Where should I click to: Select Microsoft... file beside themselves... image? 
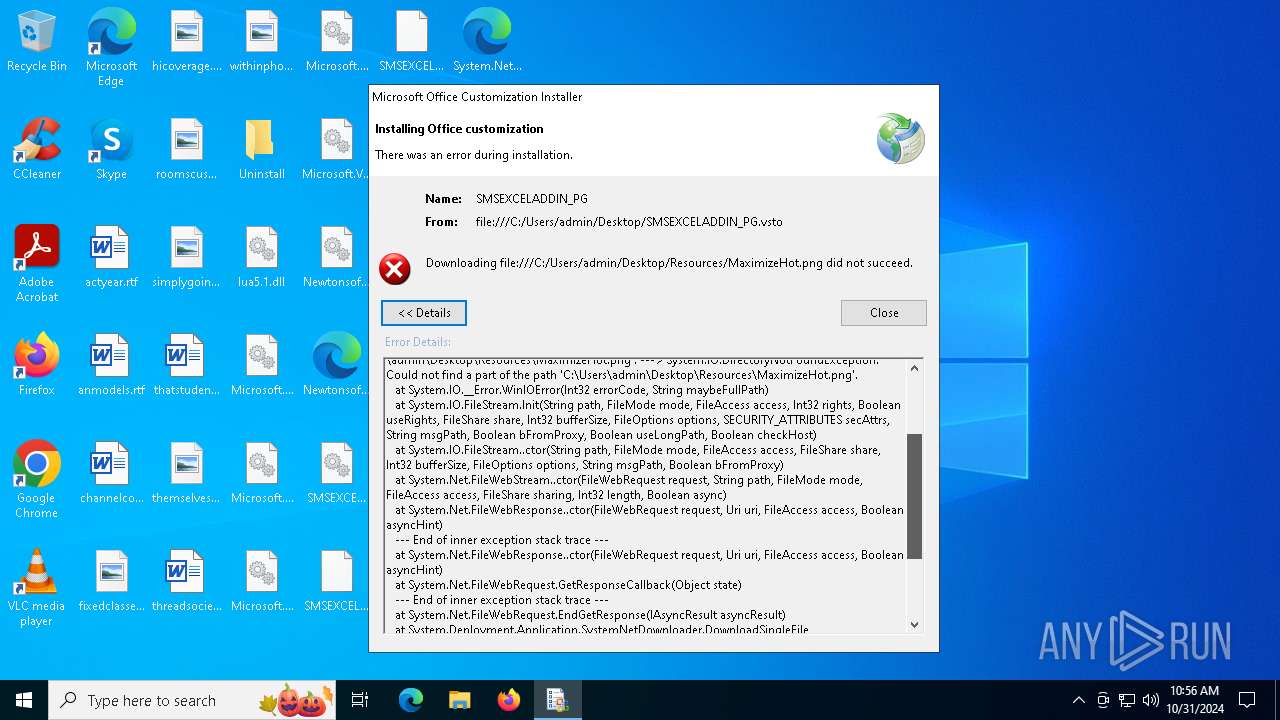coord(262,474)
